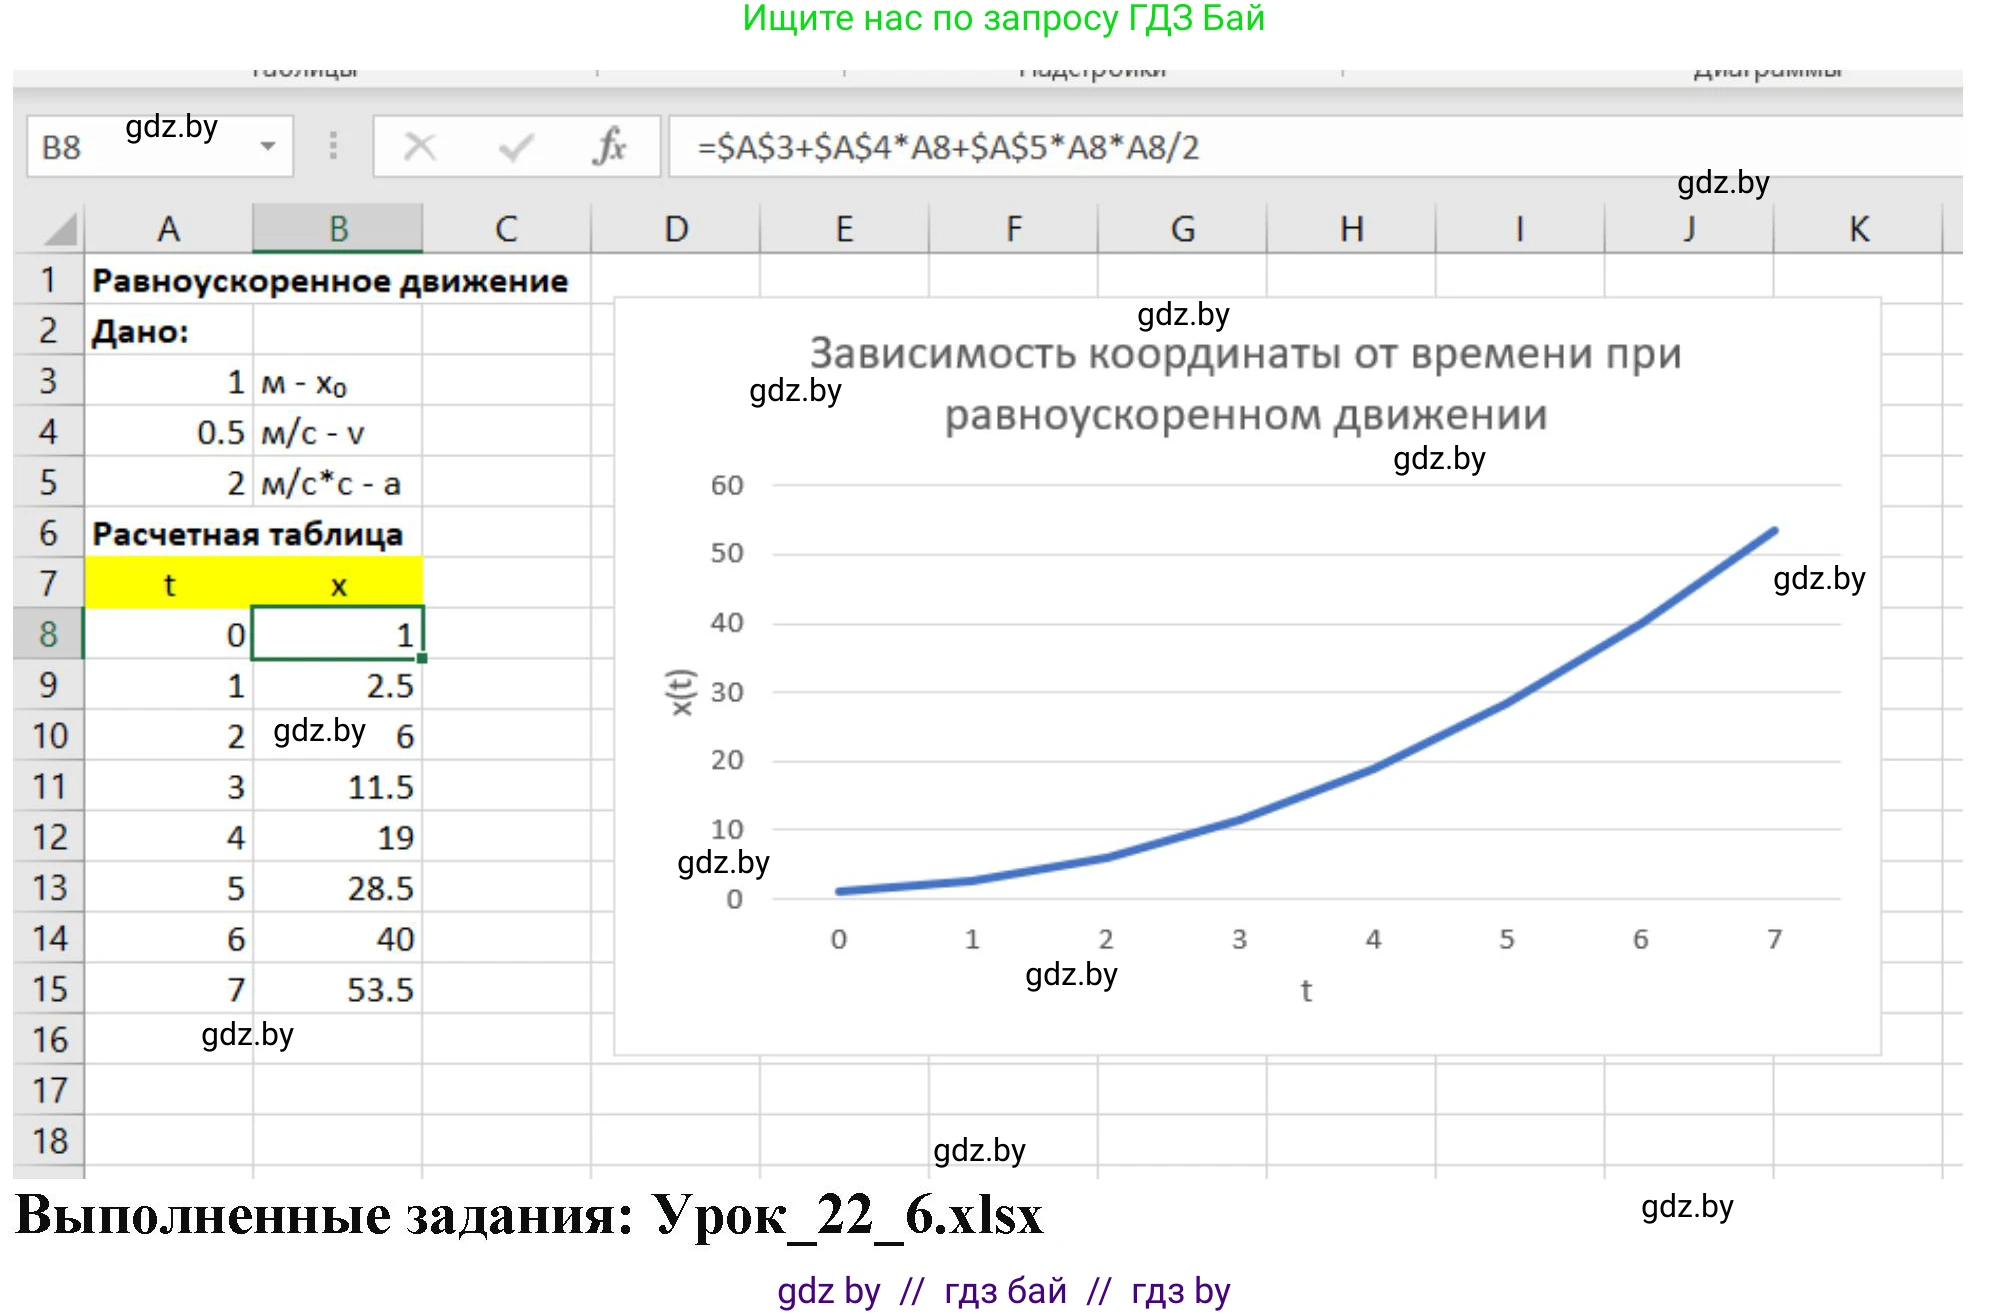Select column B header
Viewport: 2011px width, 1314px height.
[338, 229]
